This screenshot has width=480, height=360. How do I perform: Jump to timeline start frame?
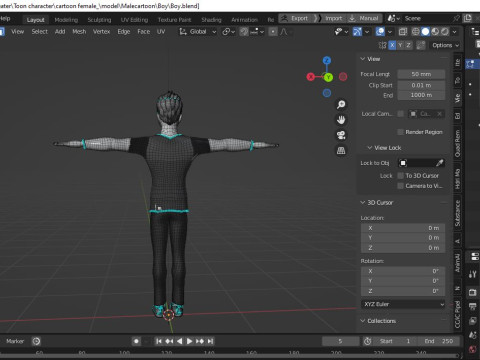(x=159, y=341)
